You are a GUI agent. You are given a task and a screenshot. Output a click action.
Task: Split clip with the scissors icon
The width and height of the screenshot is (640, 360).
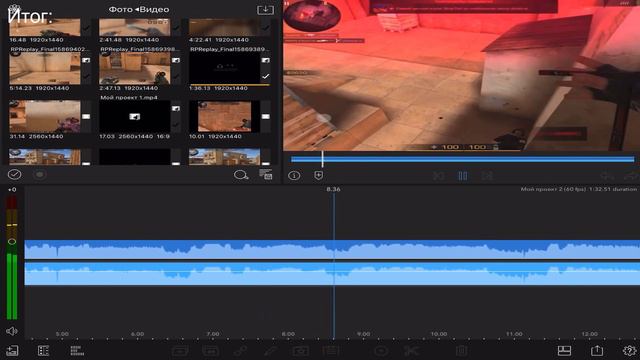pyautogui.click(x=411, y=351)
